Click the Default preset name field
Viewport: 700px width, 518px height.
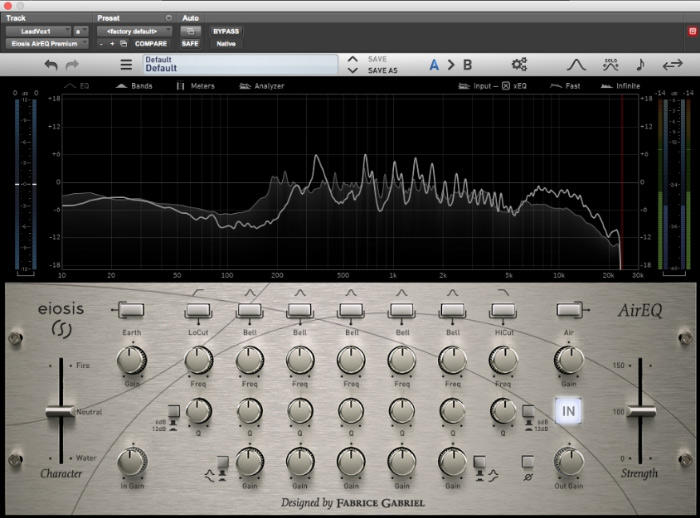tap(240, 64)
